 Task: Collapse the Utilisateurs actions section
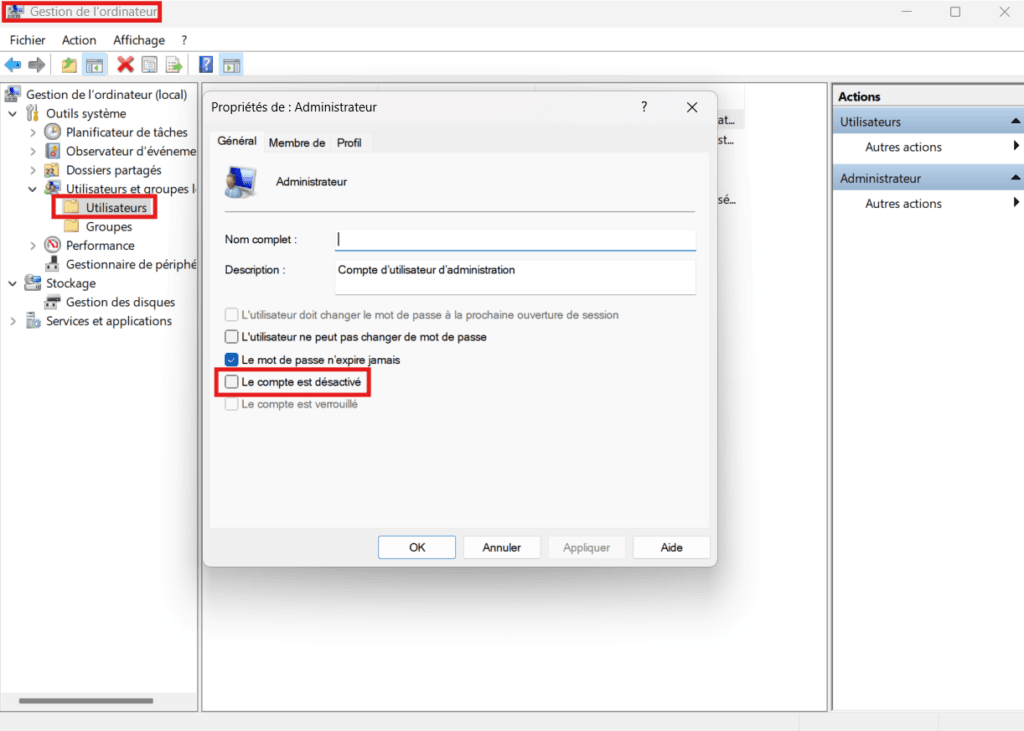1014,120
